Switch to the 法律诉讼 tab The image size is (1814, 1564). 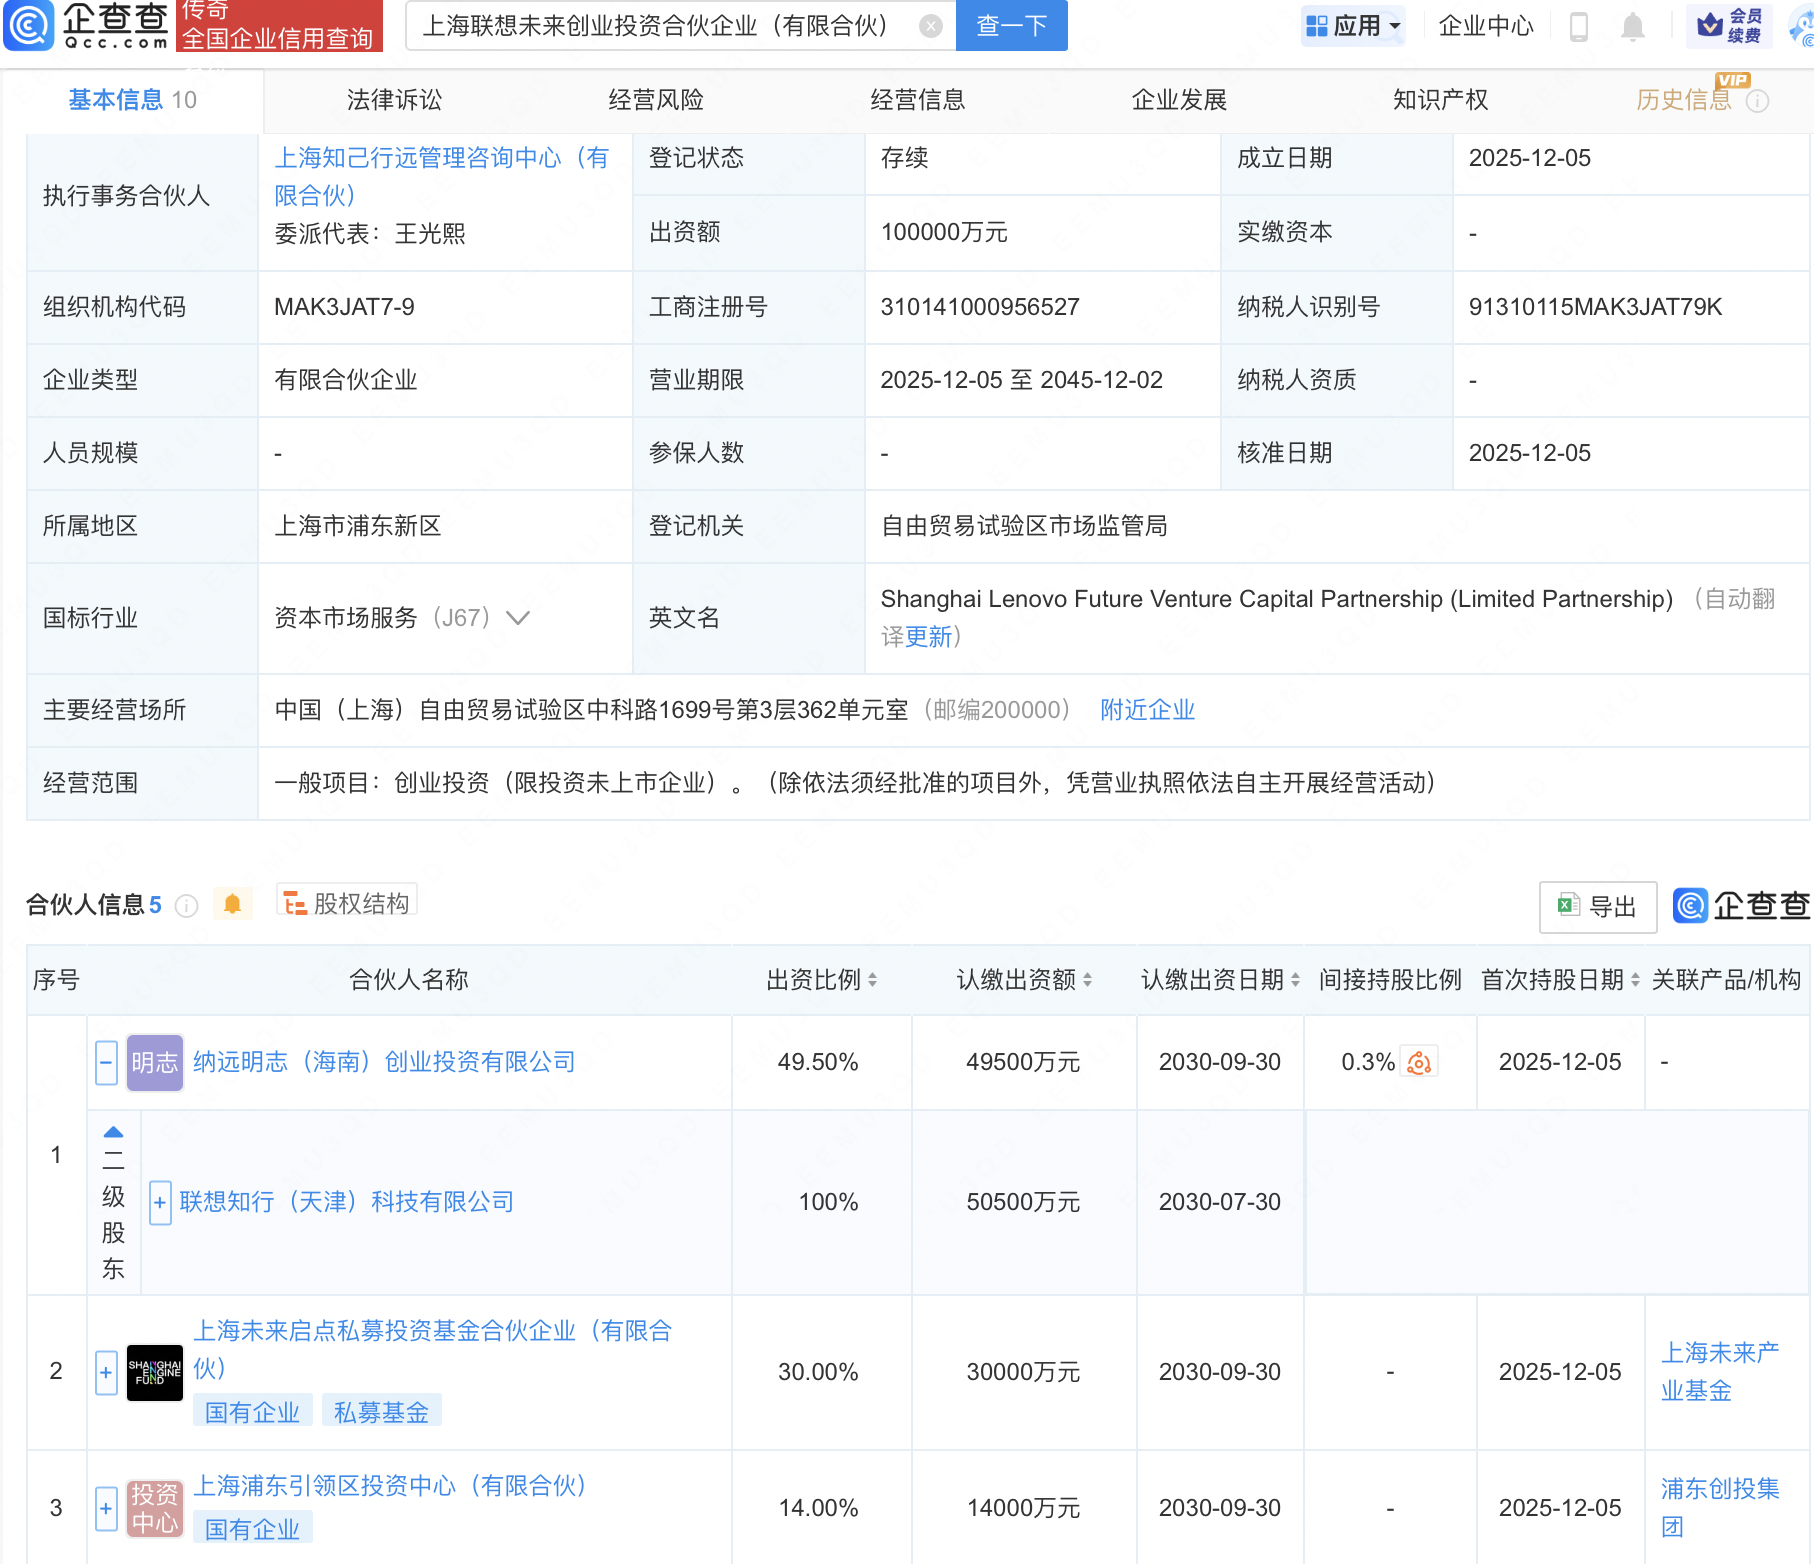point(394,100)
